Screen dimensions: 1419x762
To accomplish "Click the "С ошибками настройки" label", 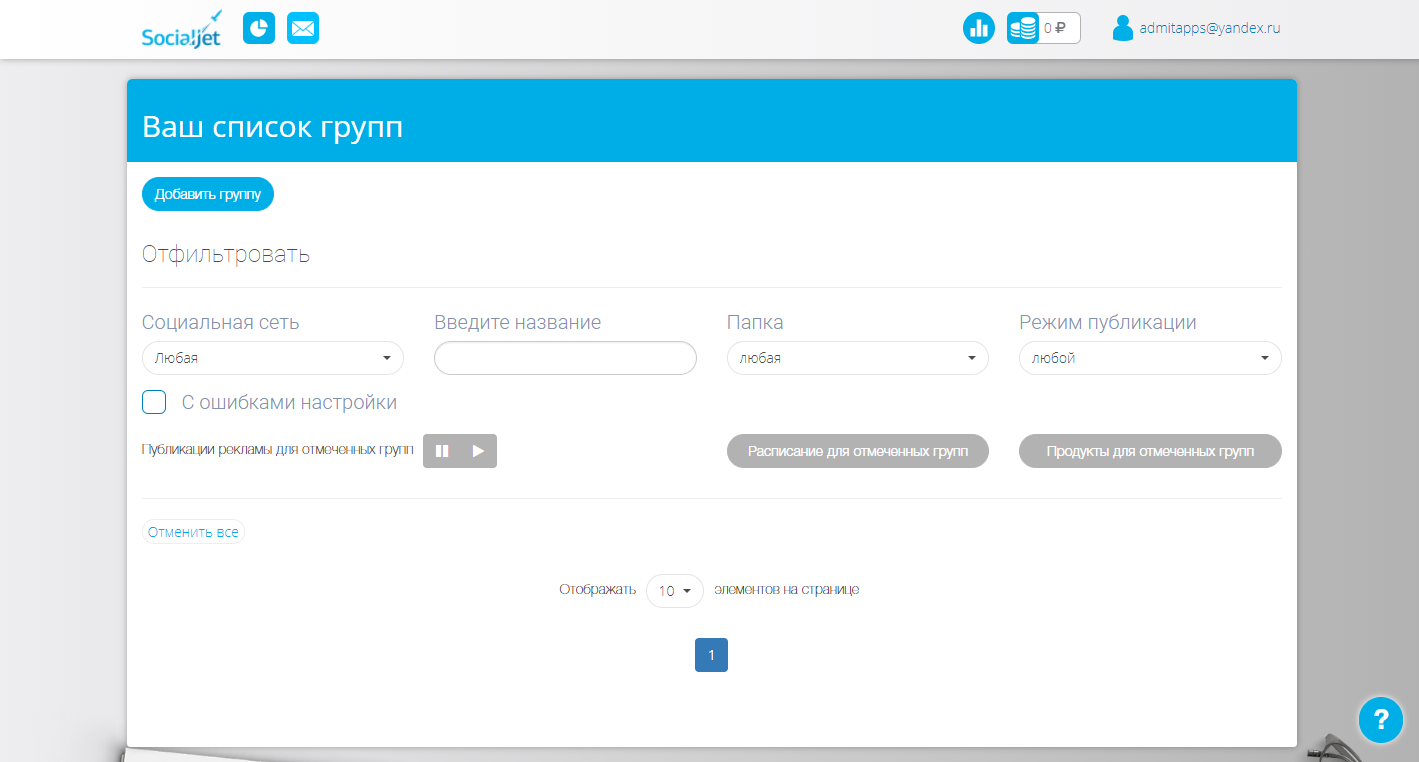I will 289,403.
